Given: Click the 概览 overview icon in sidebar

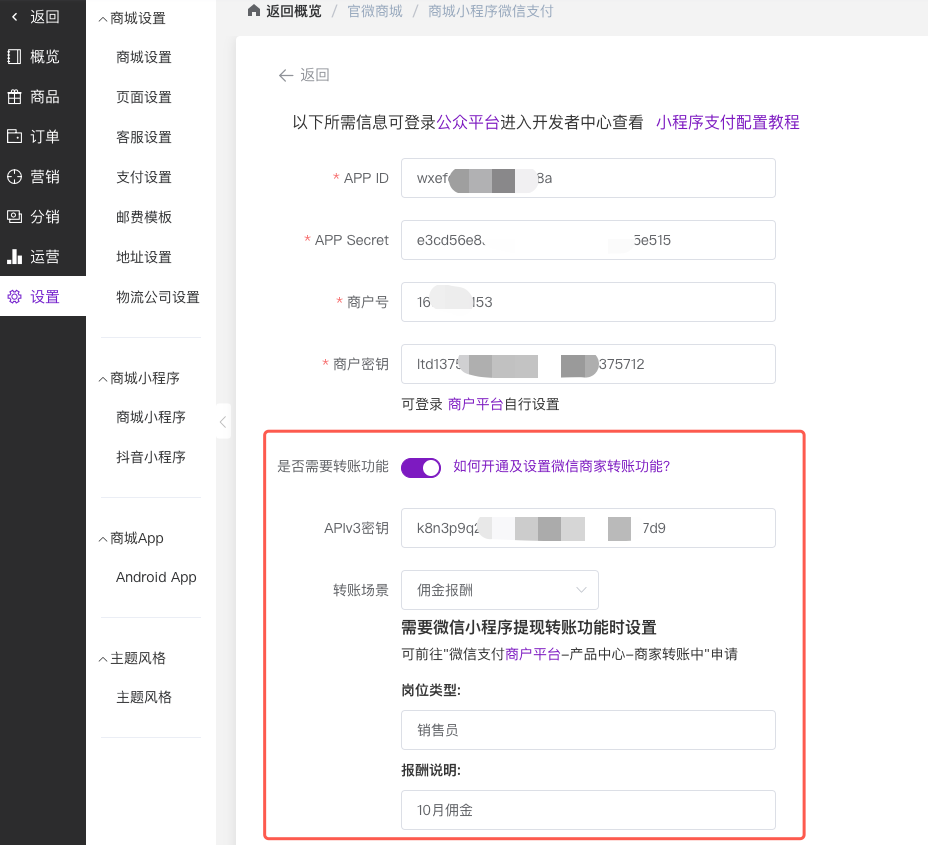Looking at the screenshot, I should point(14,56).
